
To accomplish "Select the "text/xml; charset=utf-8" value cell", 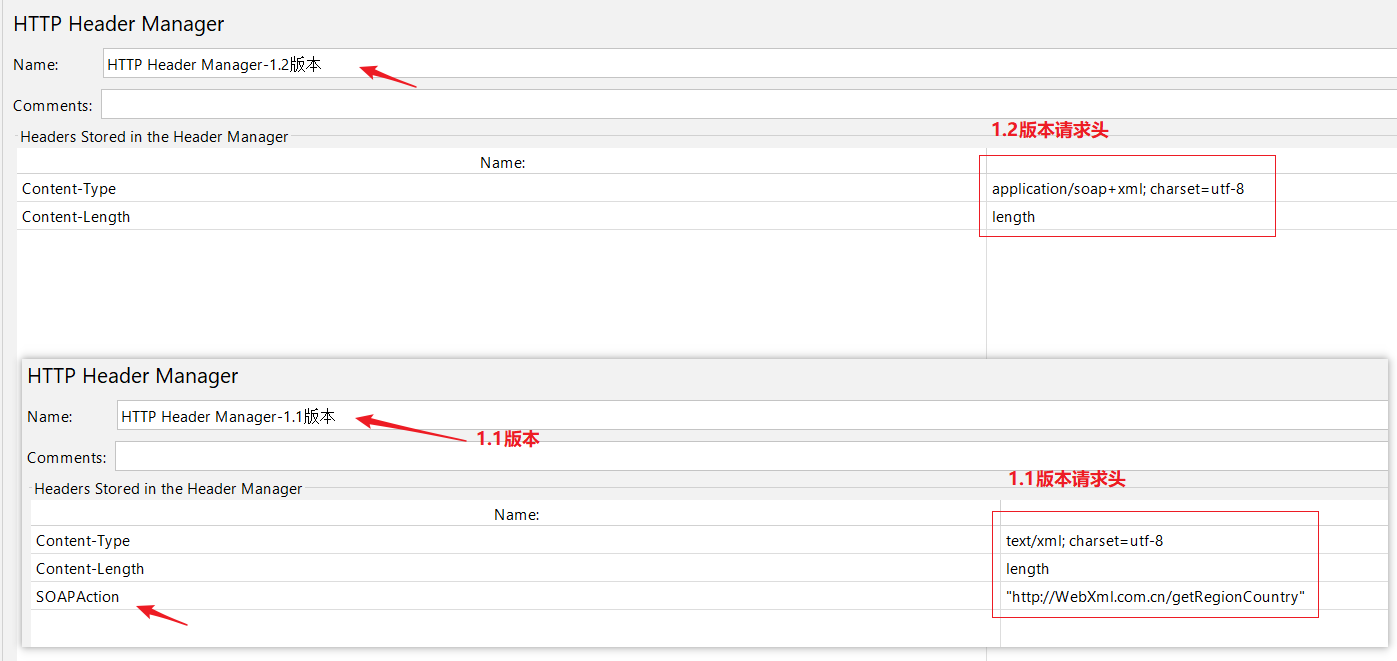I will pyautogui.click(x=1084, y=541).
